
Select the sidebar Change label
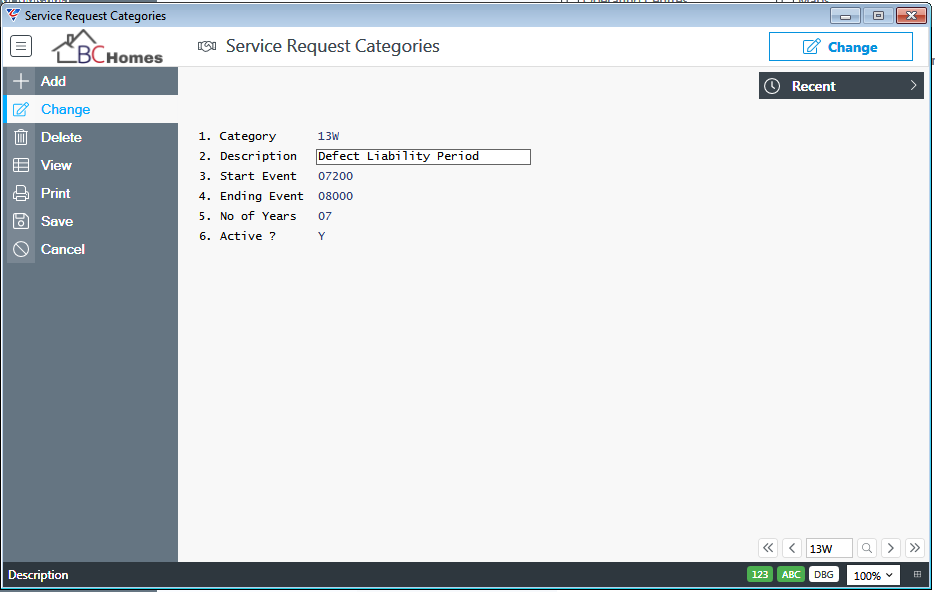[x=66, y=109]
